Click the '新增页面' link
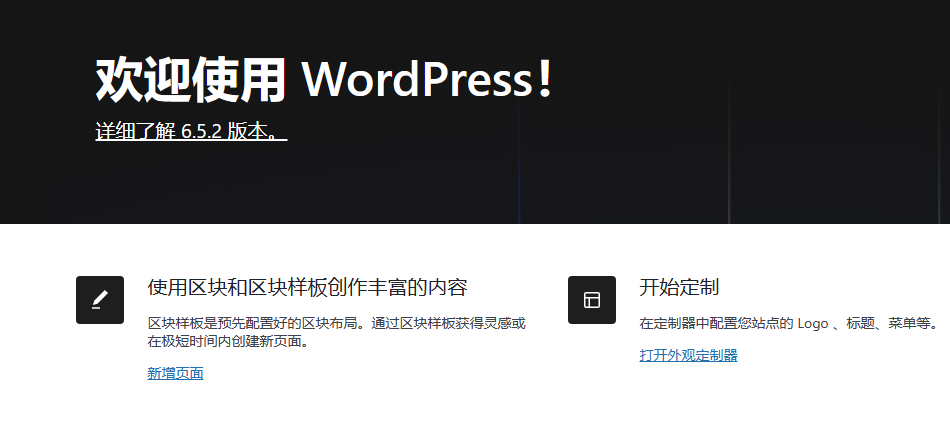 point(175,373)
